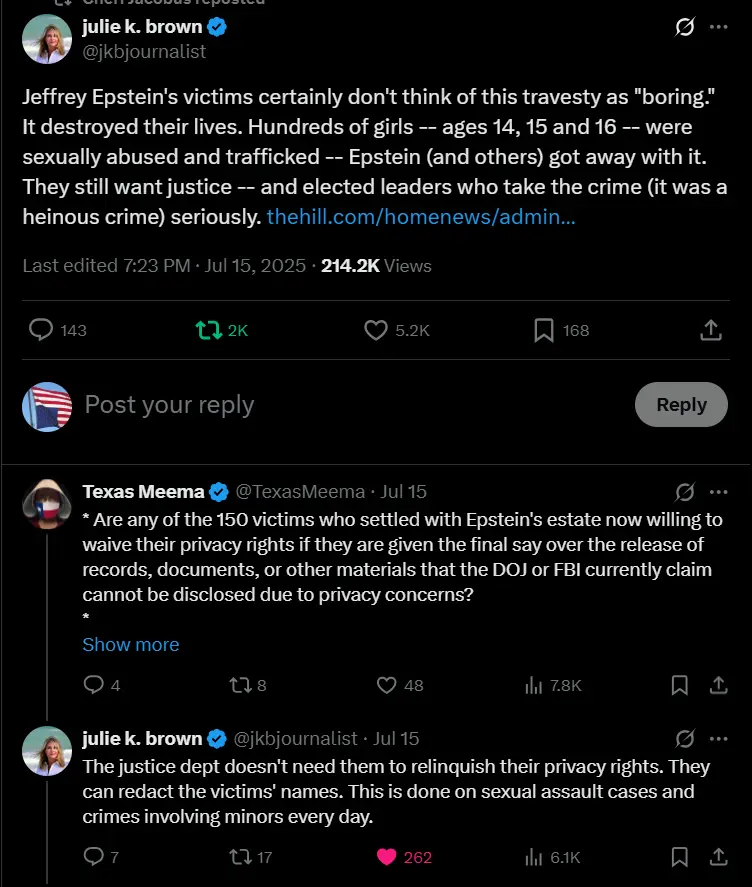Click the gray Reply button
752x887 pixels.
click(x=681, y=404)
